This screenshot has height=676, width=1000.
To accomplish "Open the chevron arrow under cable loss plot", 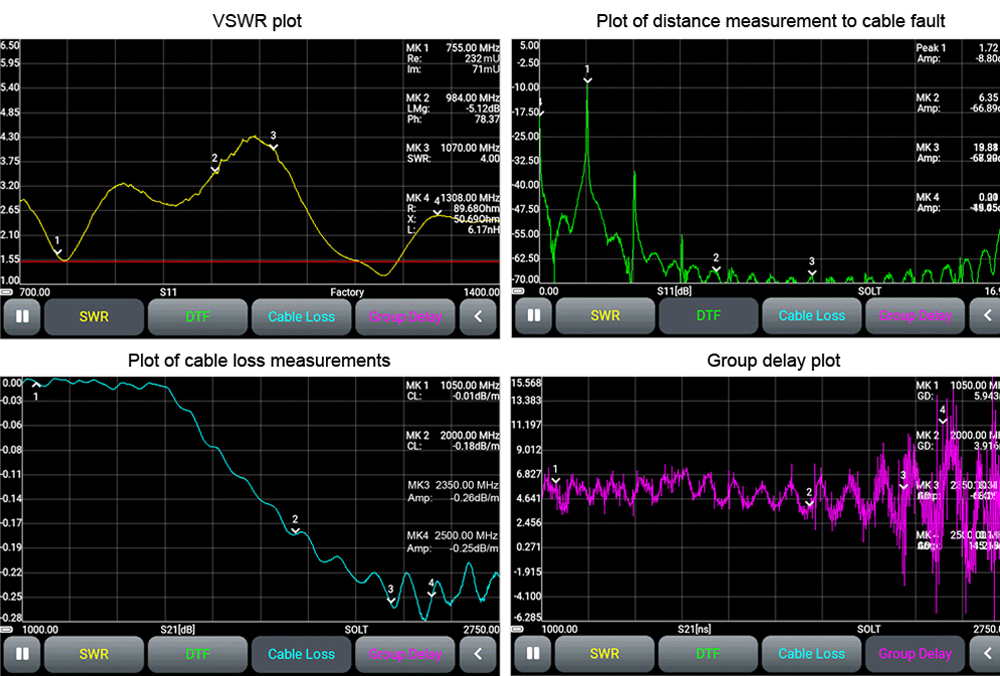I will pos(478,654).
